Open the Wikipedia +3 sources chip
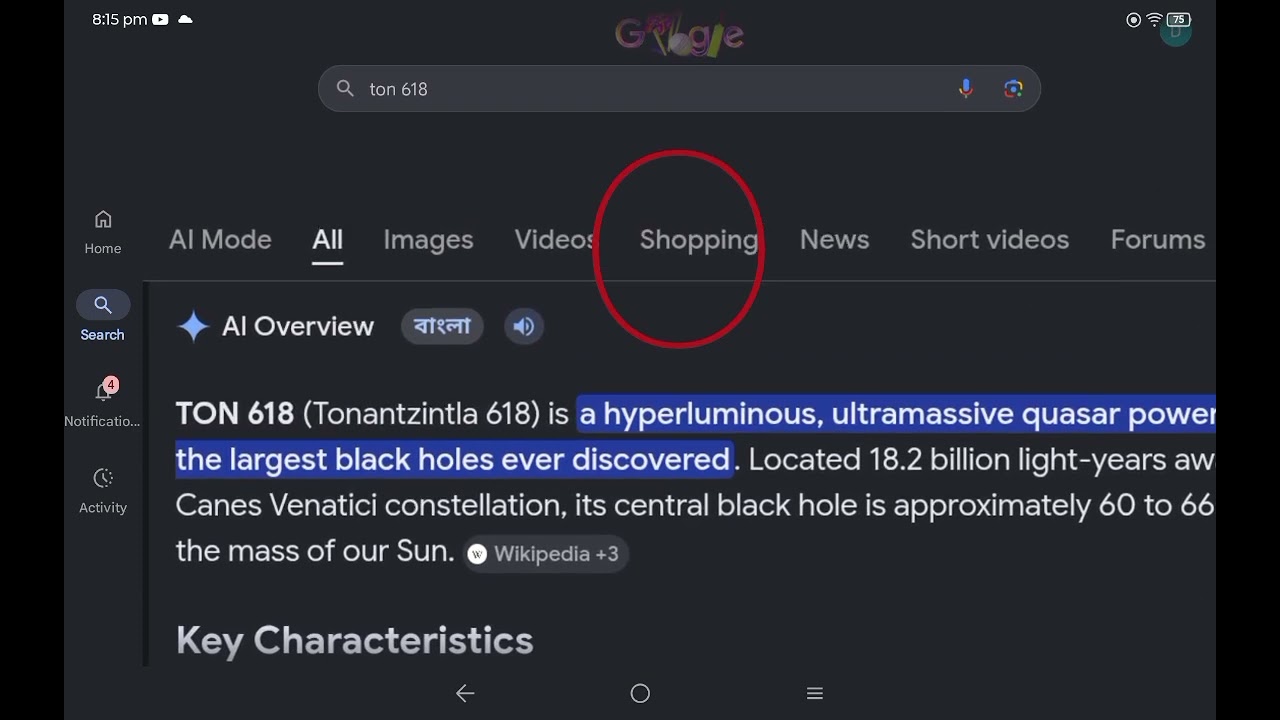 tap(545, 554)
